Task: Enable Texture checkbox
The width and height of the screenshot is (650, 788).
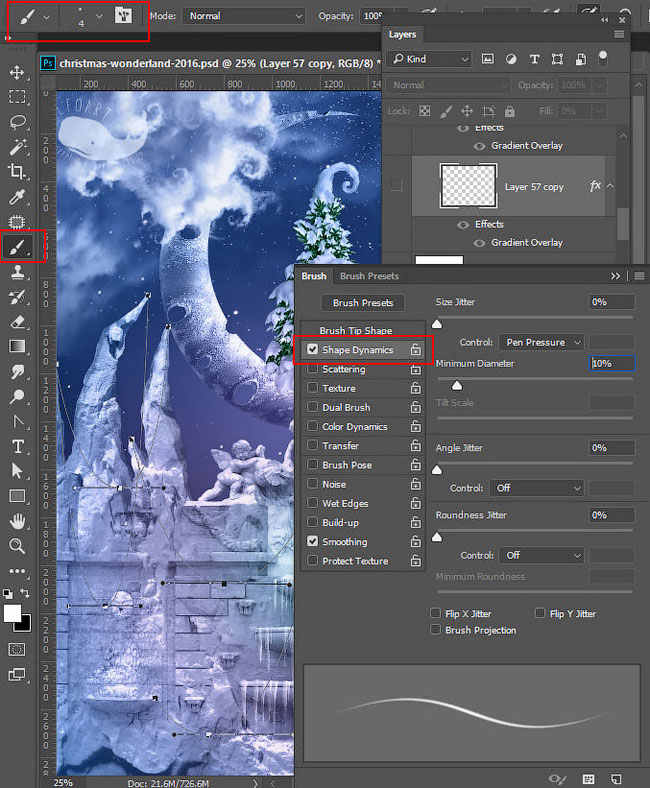Action: coord(312,387)
